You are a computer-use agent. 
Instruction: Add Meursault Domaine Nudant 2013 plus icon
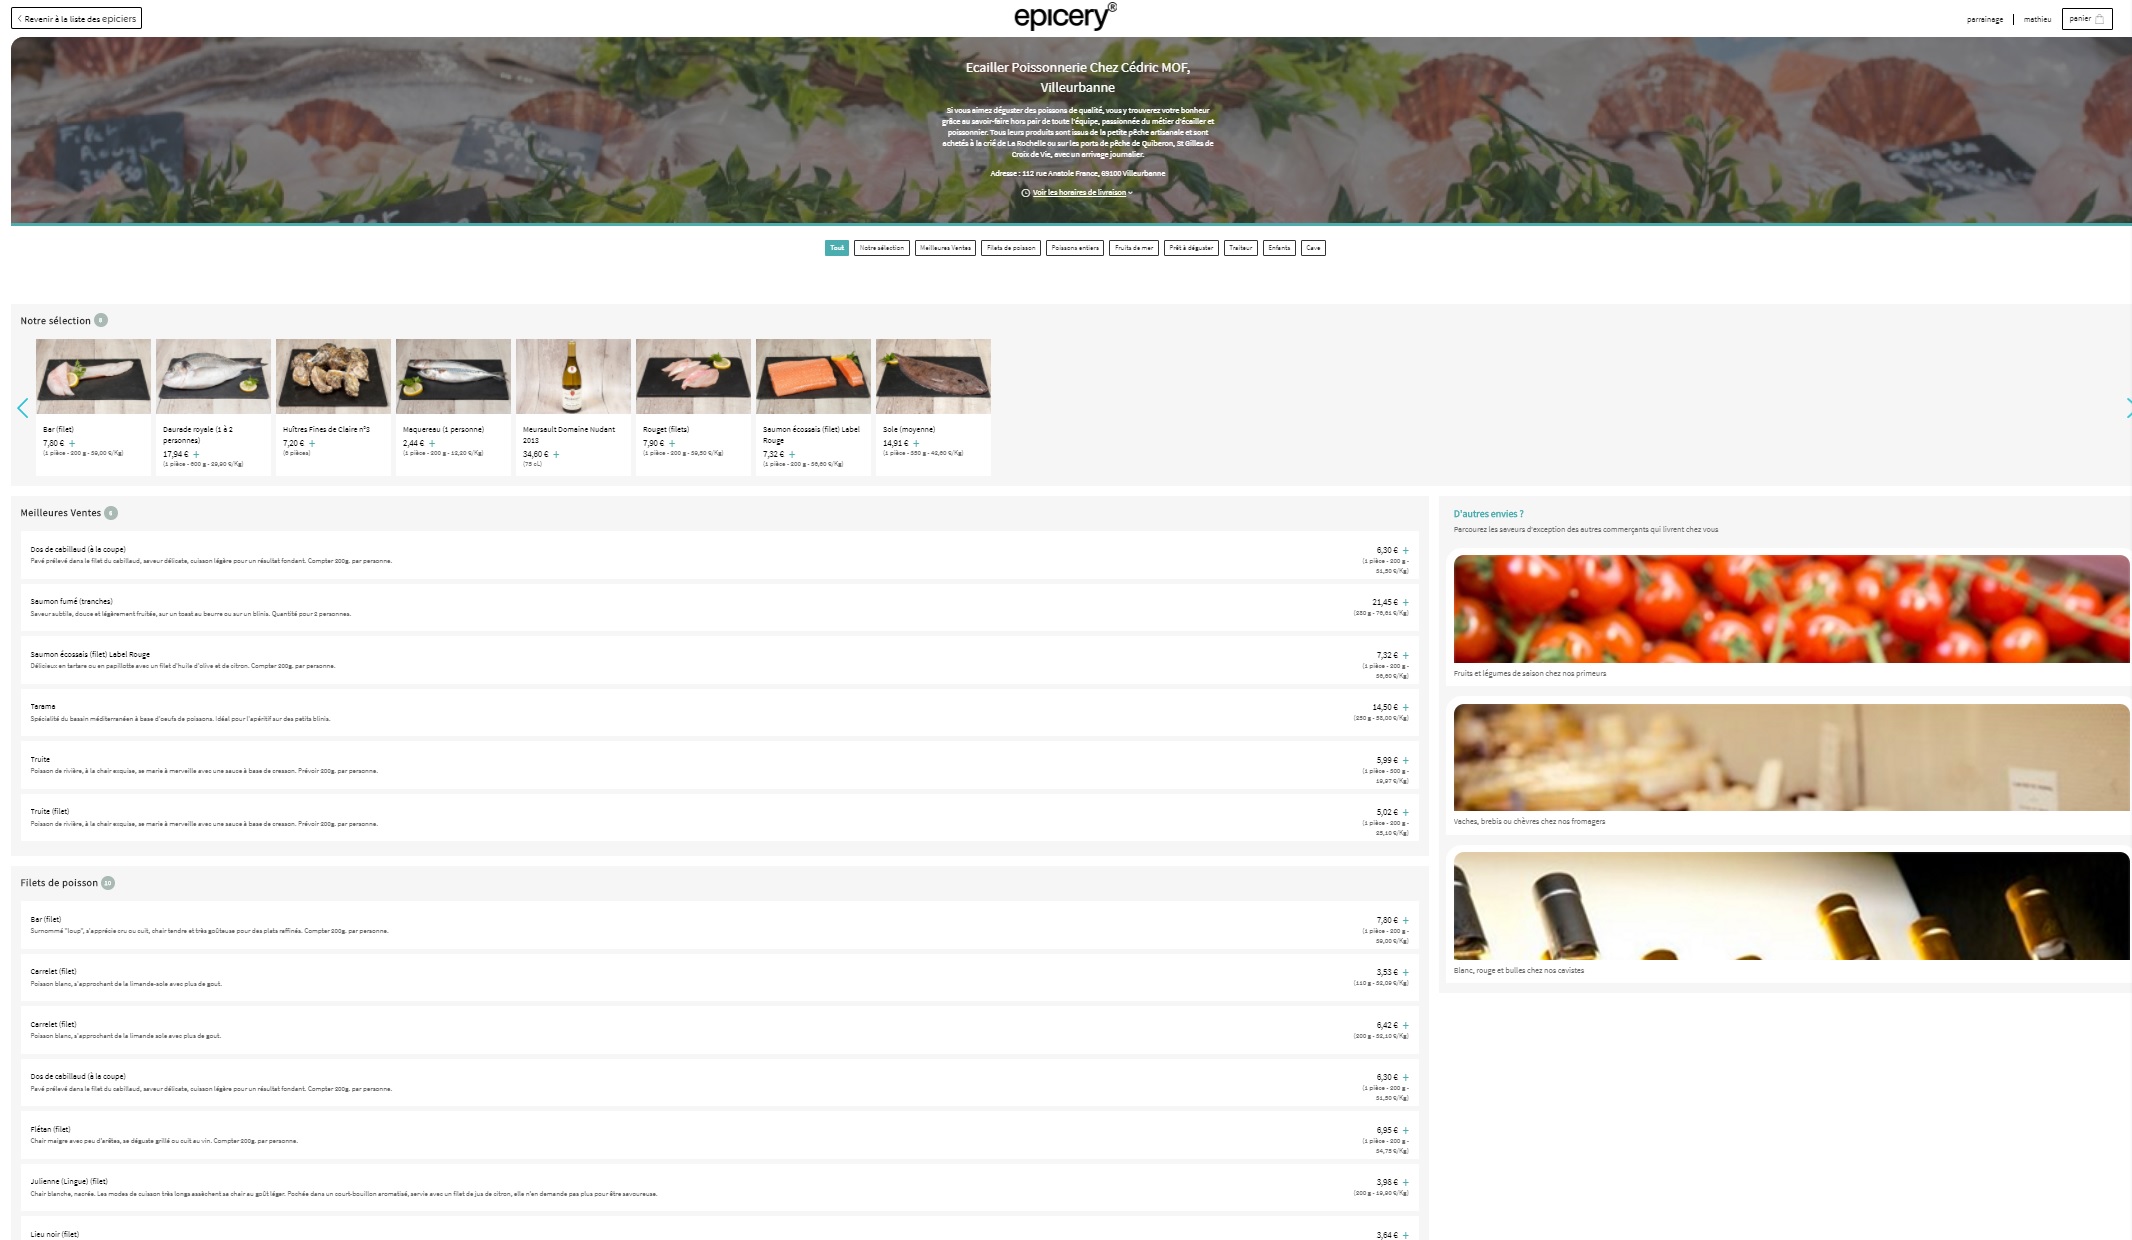(x=556, y=454)
